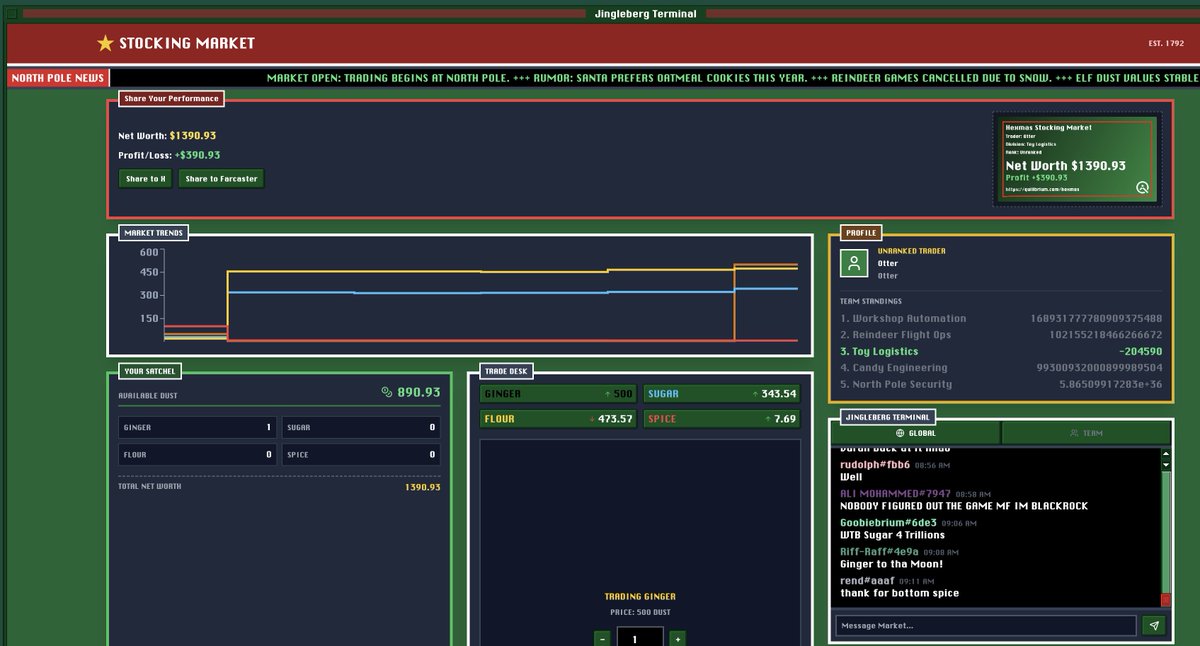Click the Goobiebrium#6de3 username in chat
Screen dimensions: 1200x646
tap(888, 522)
